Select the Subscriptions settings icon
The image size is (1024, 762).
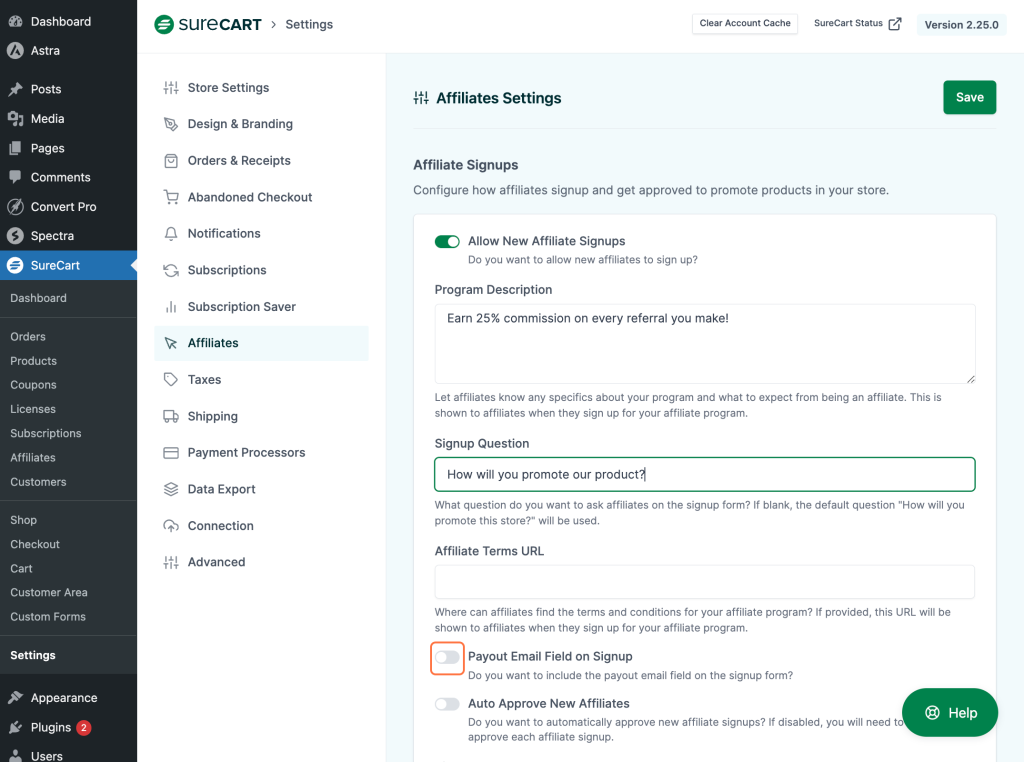point(171,270)
